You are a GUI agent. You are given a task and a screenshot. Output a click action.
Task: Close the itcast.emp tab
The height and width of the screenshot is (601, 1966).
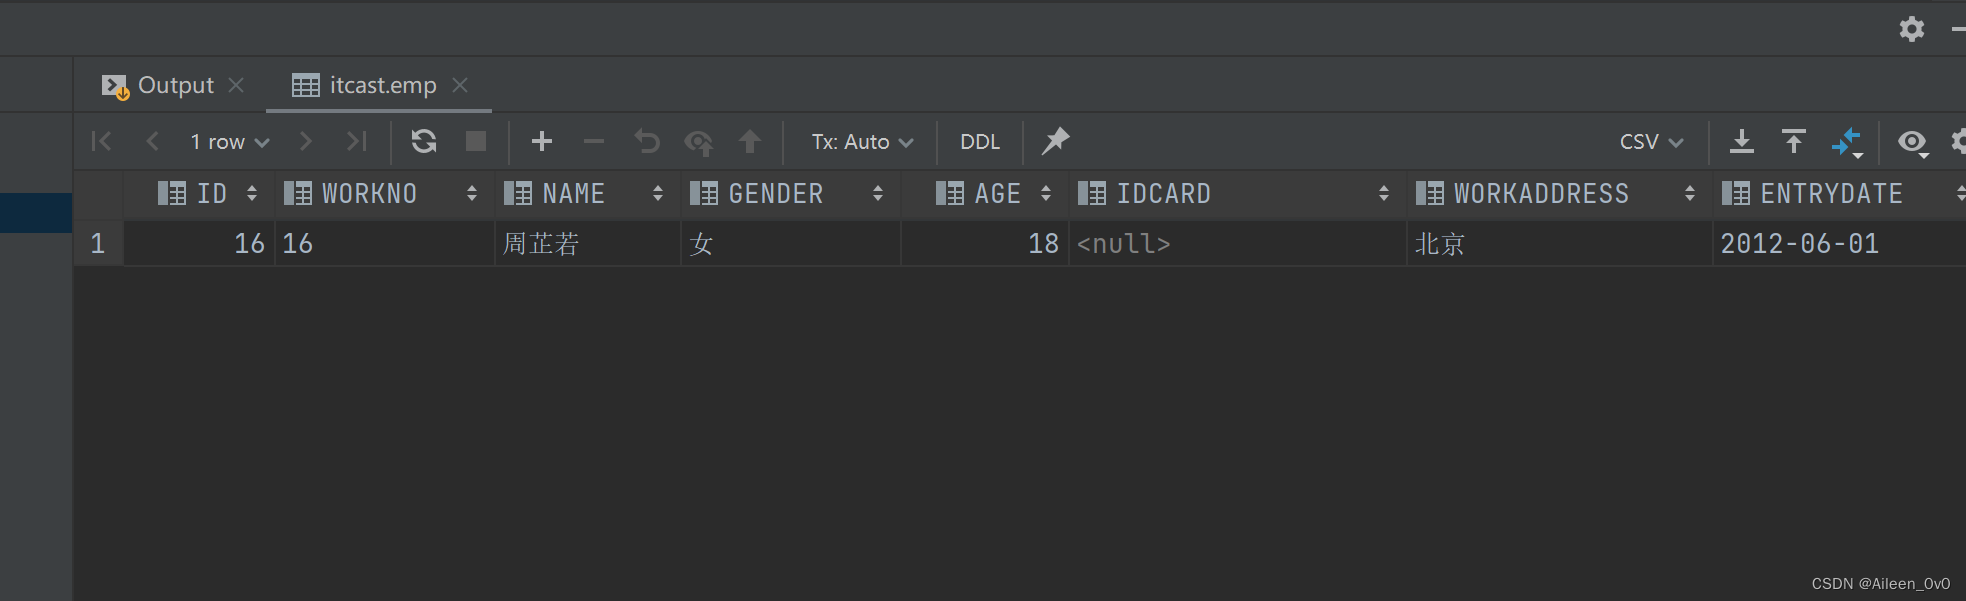click(x=460, y=86)
